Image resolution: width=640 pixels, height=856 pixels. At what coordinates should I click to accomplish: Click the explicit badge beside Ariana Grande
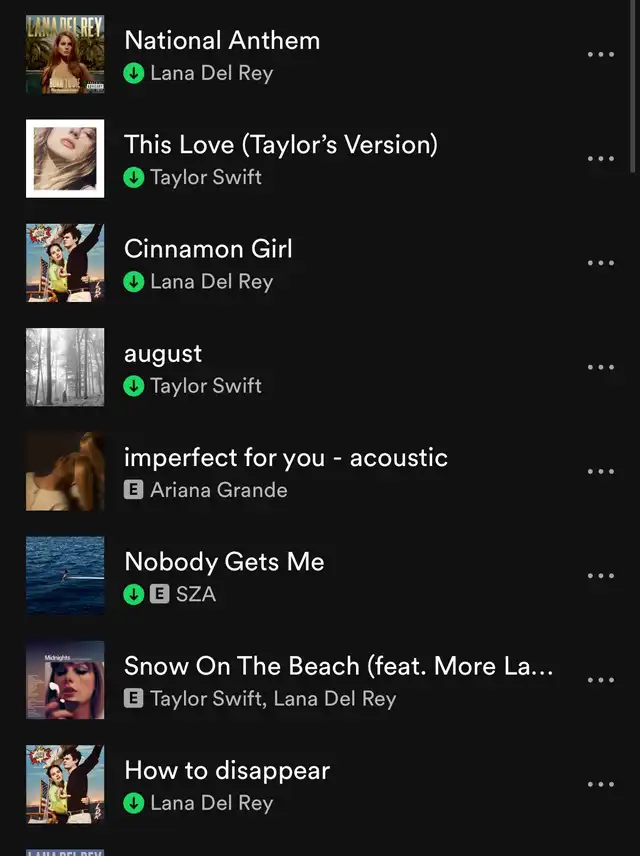[134, 490]
